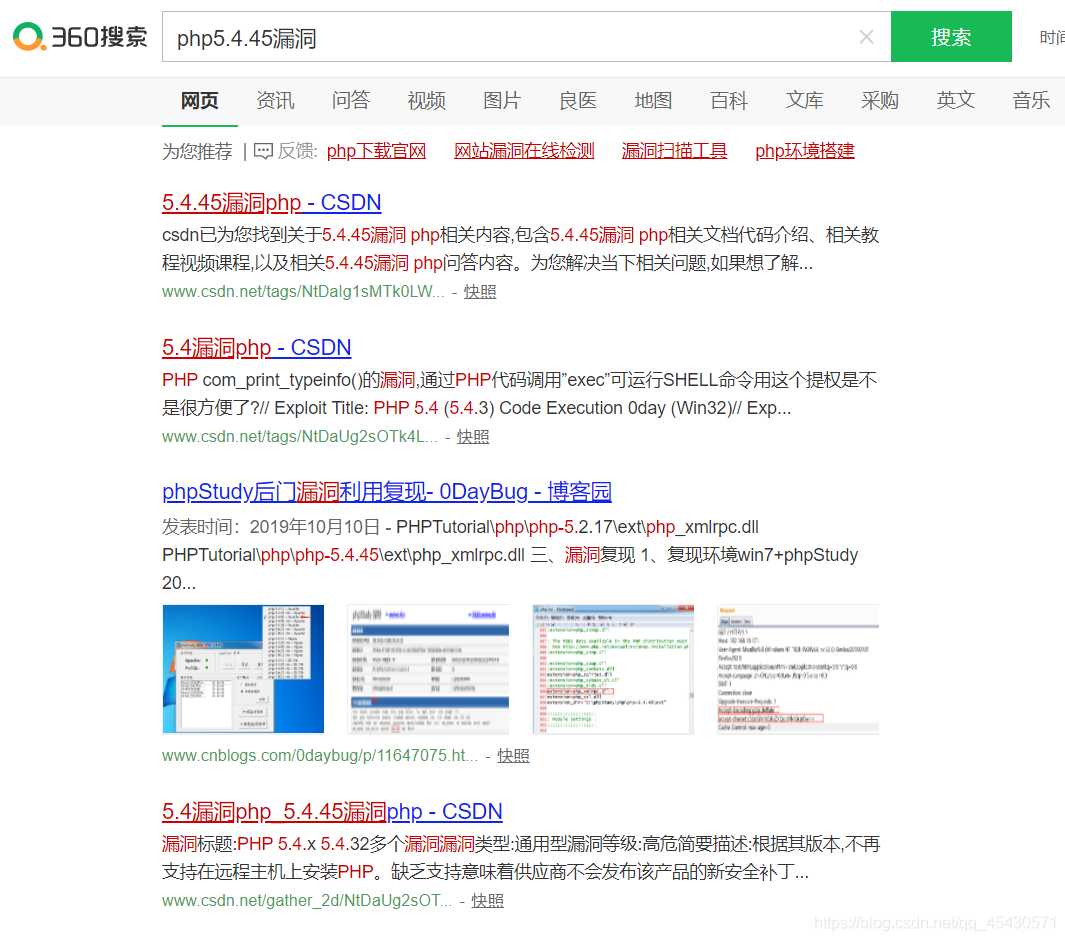Click the 为您推荐 label
Viewport: 1065px width, 941px height.
tap(197, 151)
